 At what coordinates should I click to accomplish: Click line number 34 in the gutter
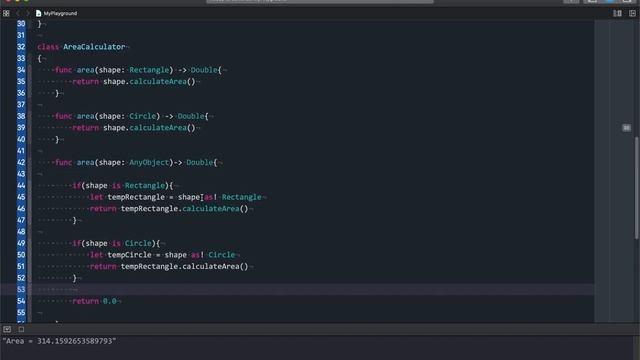21,70
